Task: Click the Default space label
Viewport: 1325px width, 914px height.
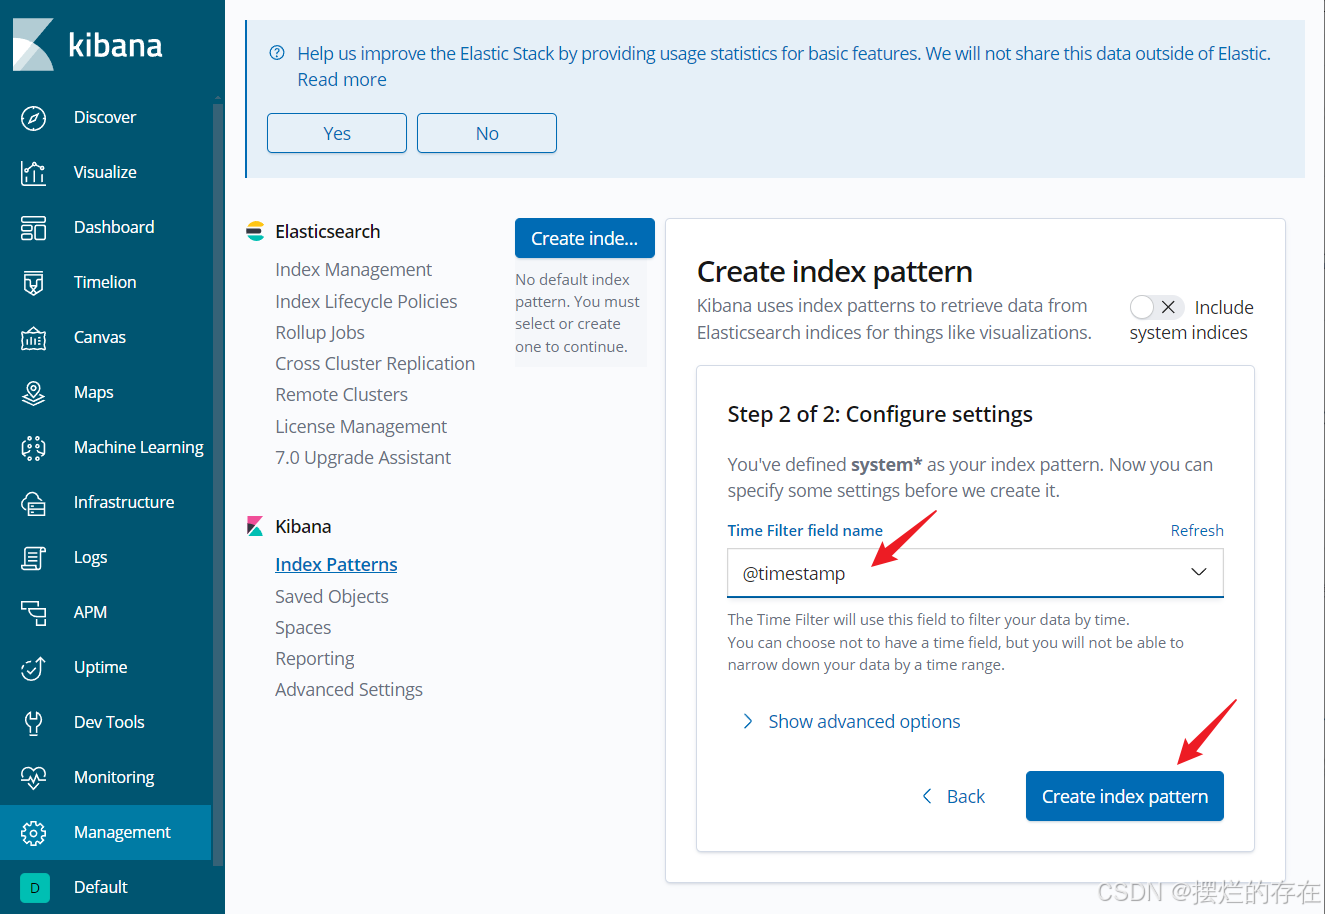Action: [x=101, y=887]
